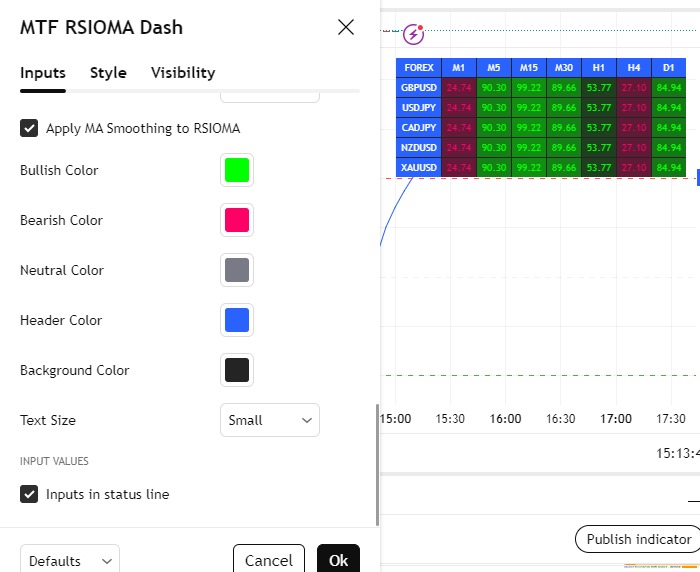Open the Header Color blue swatch
The image size is (700, 572).
237,320
